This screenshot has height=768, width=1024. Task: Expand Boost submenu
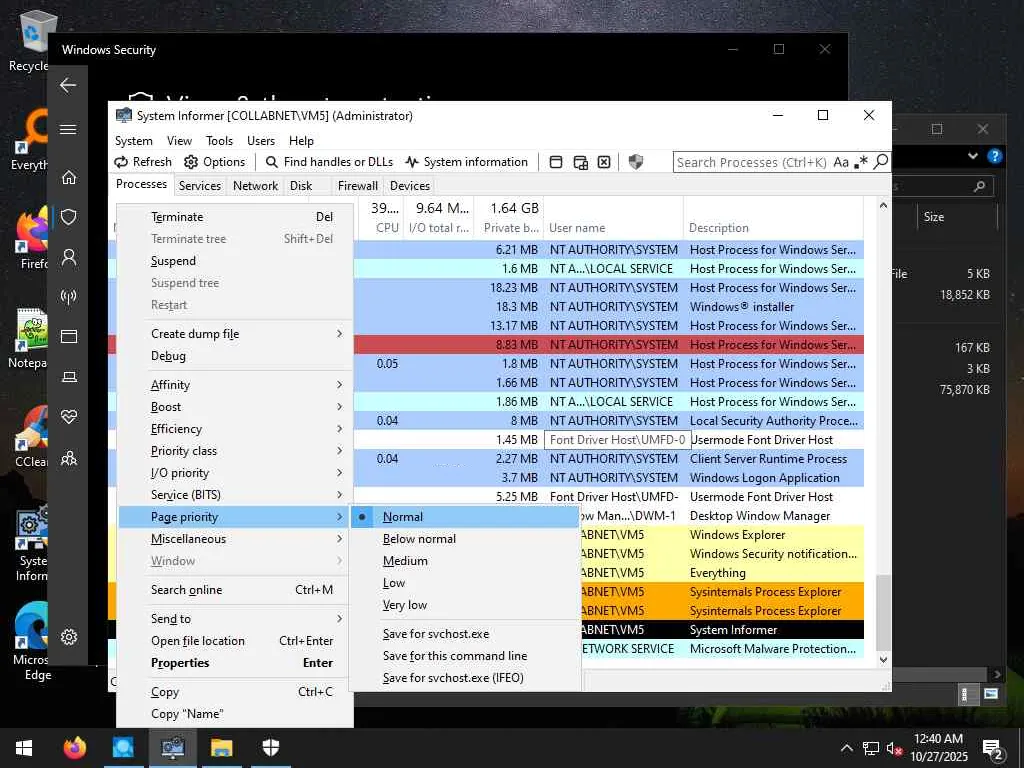[x=235, y=407]
